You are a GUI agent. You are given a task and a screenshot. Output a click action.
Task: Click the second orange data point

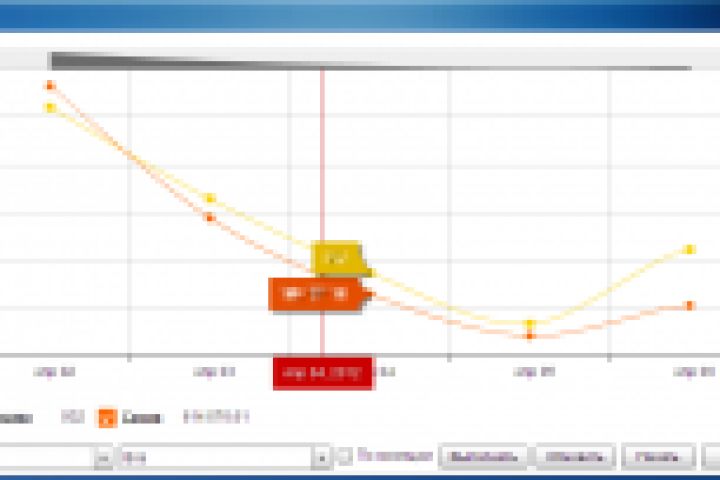pos(210,218)
